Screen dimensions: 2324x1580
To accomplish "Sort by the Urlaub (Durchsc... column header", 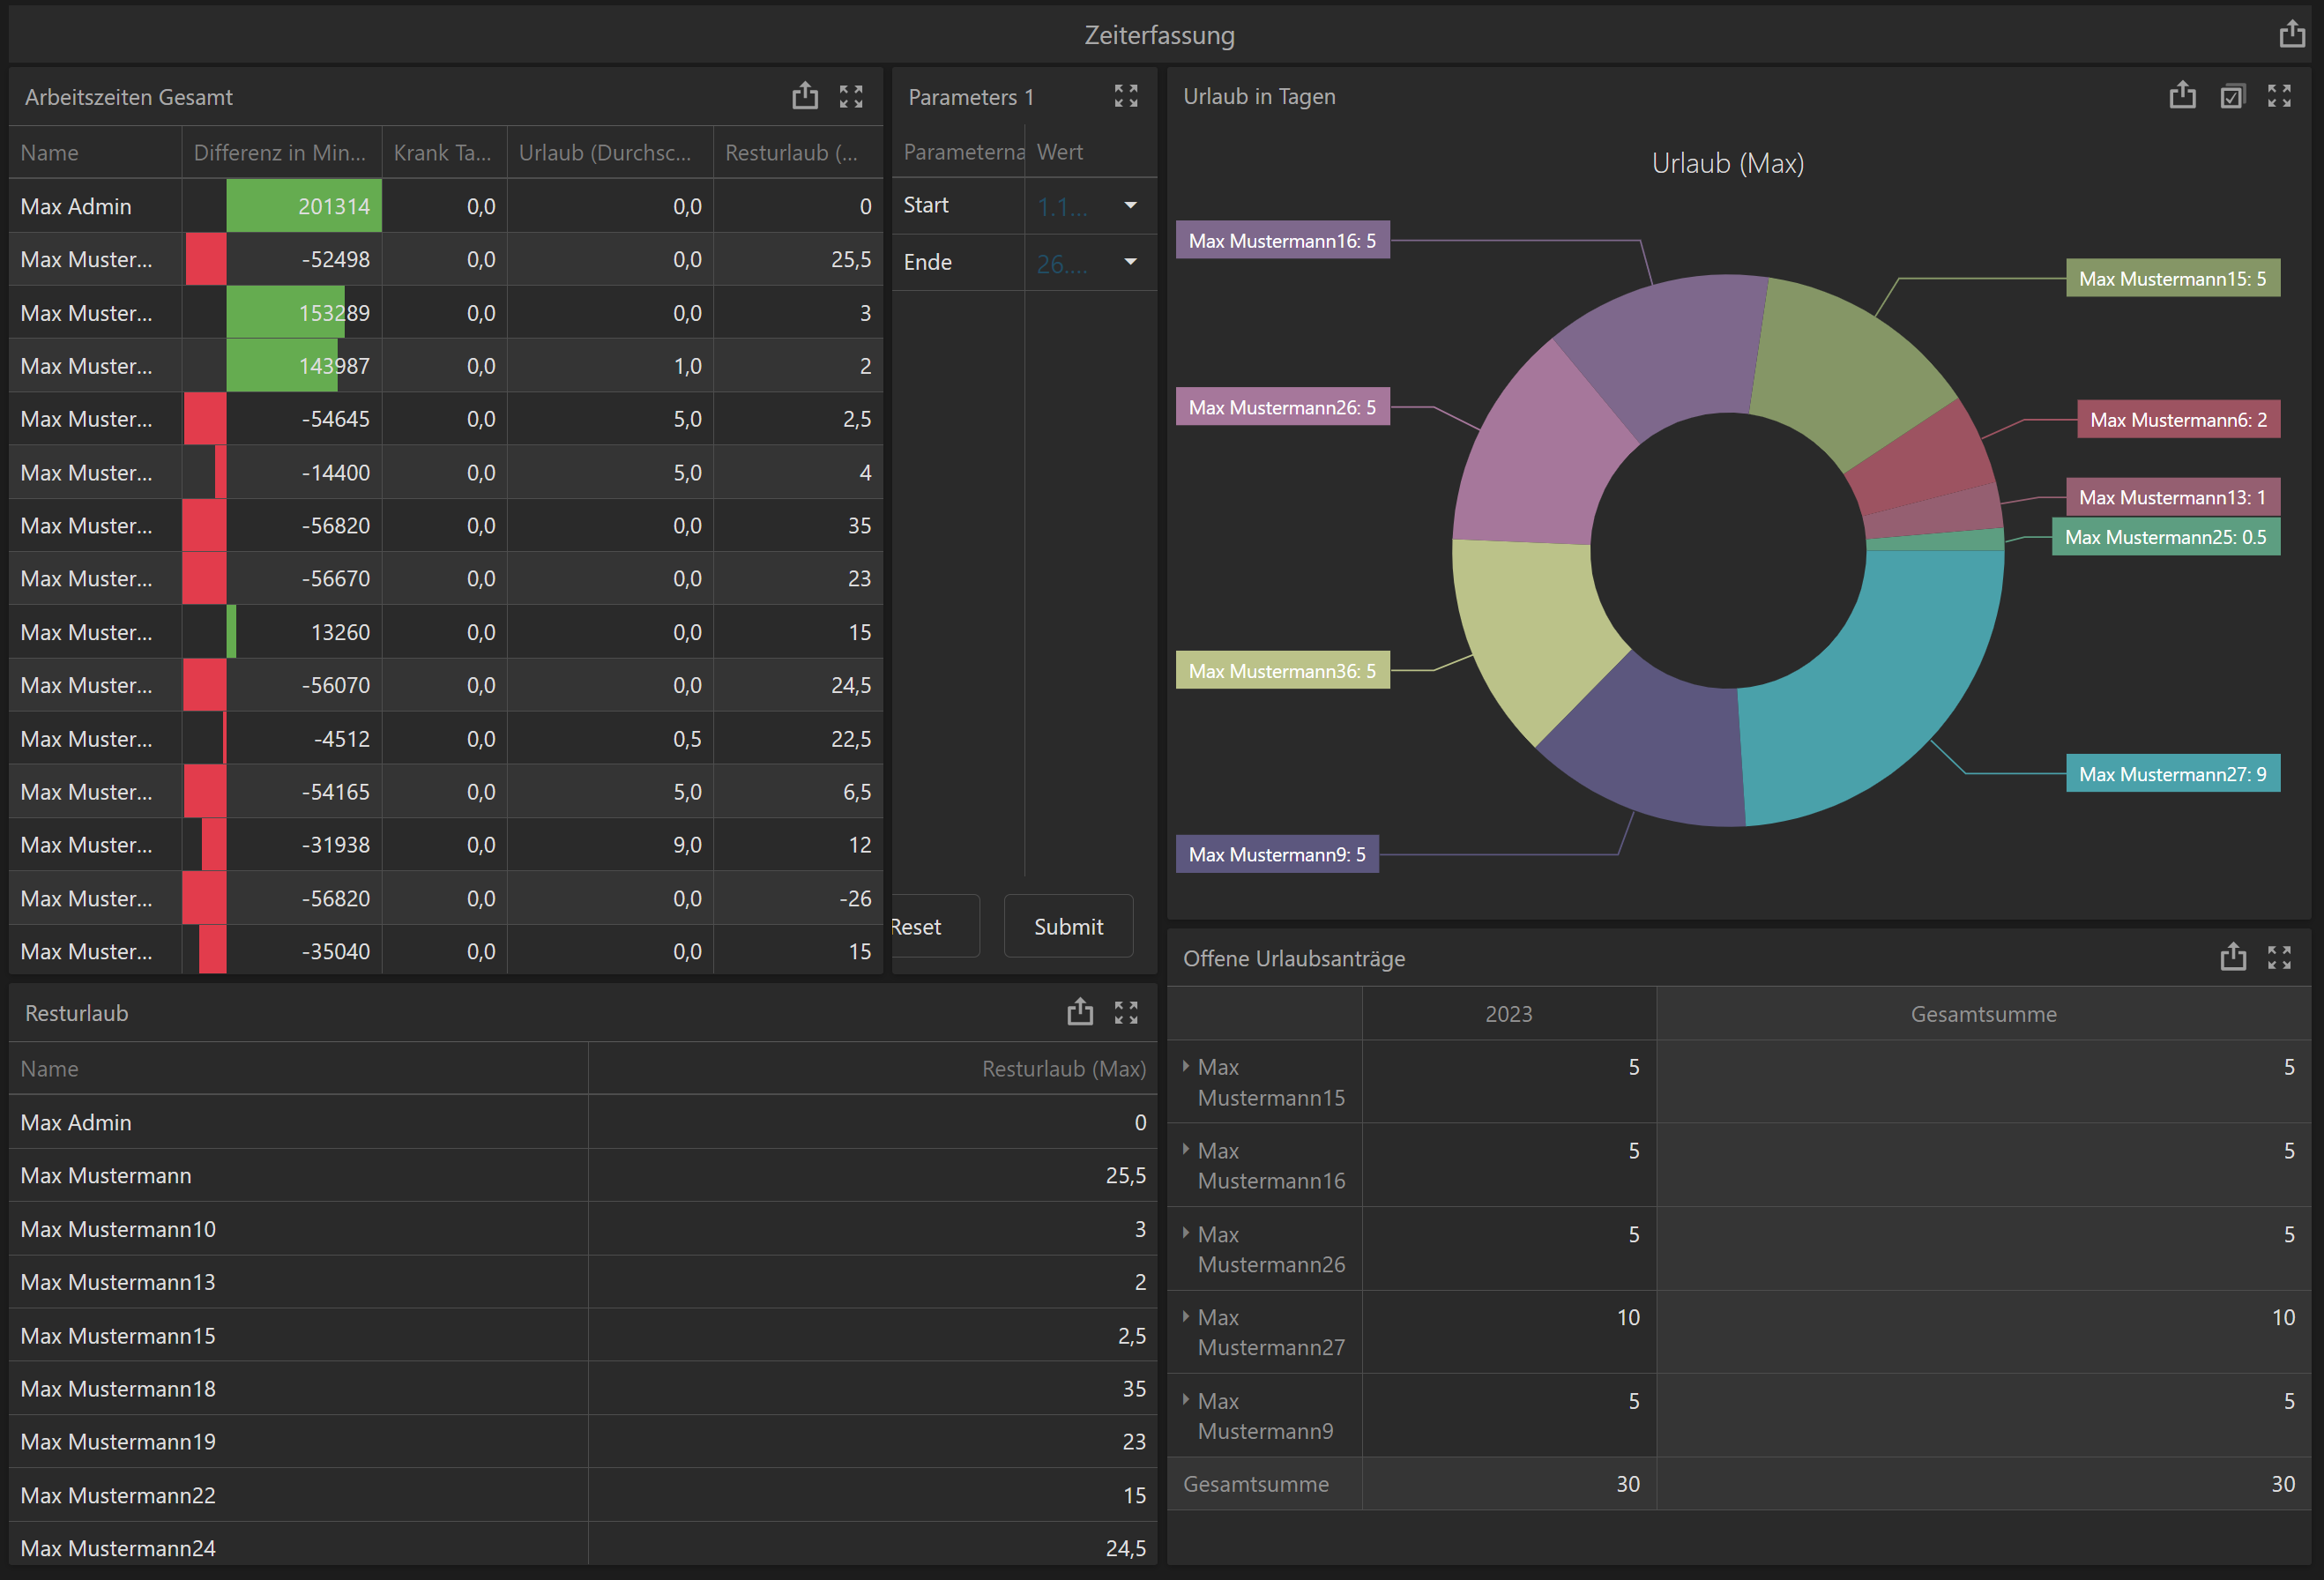I will 610,152.
